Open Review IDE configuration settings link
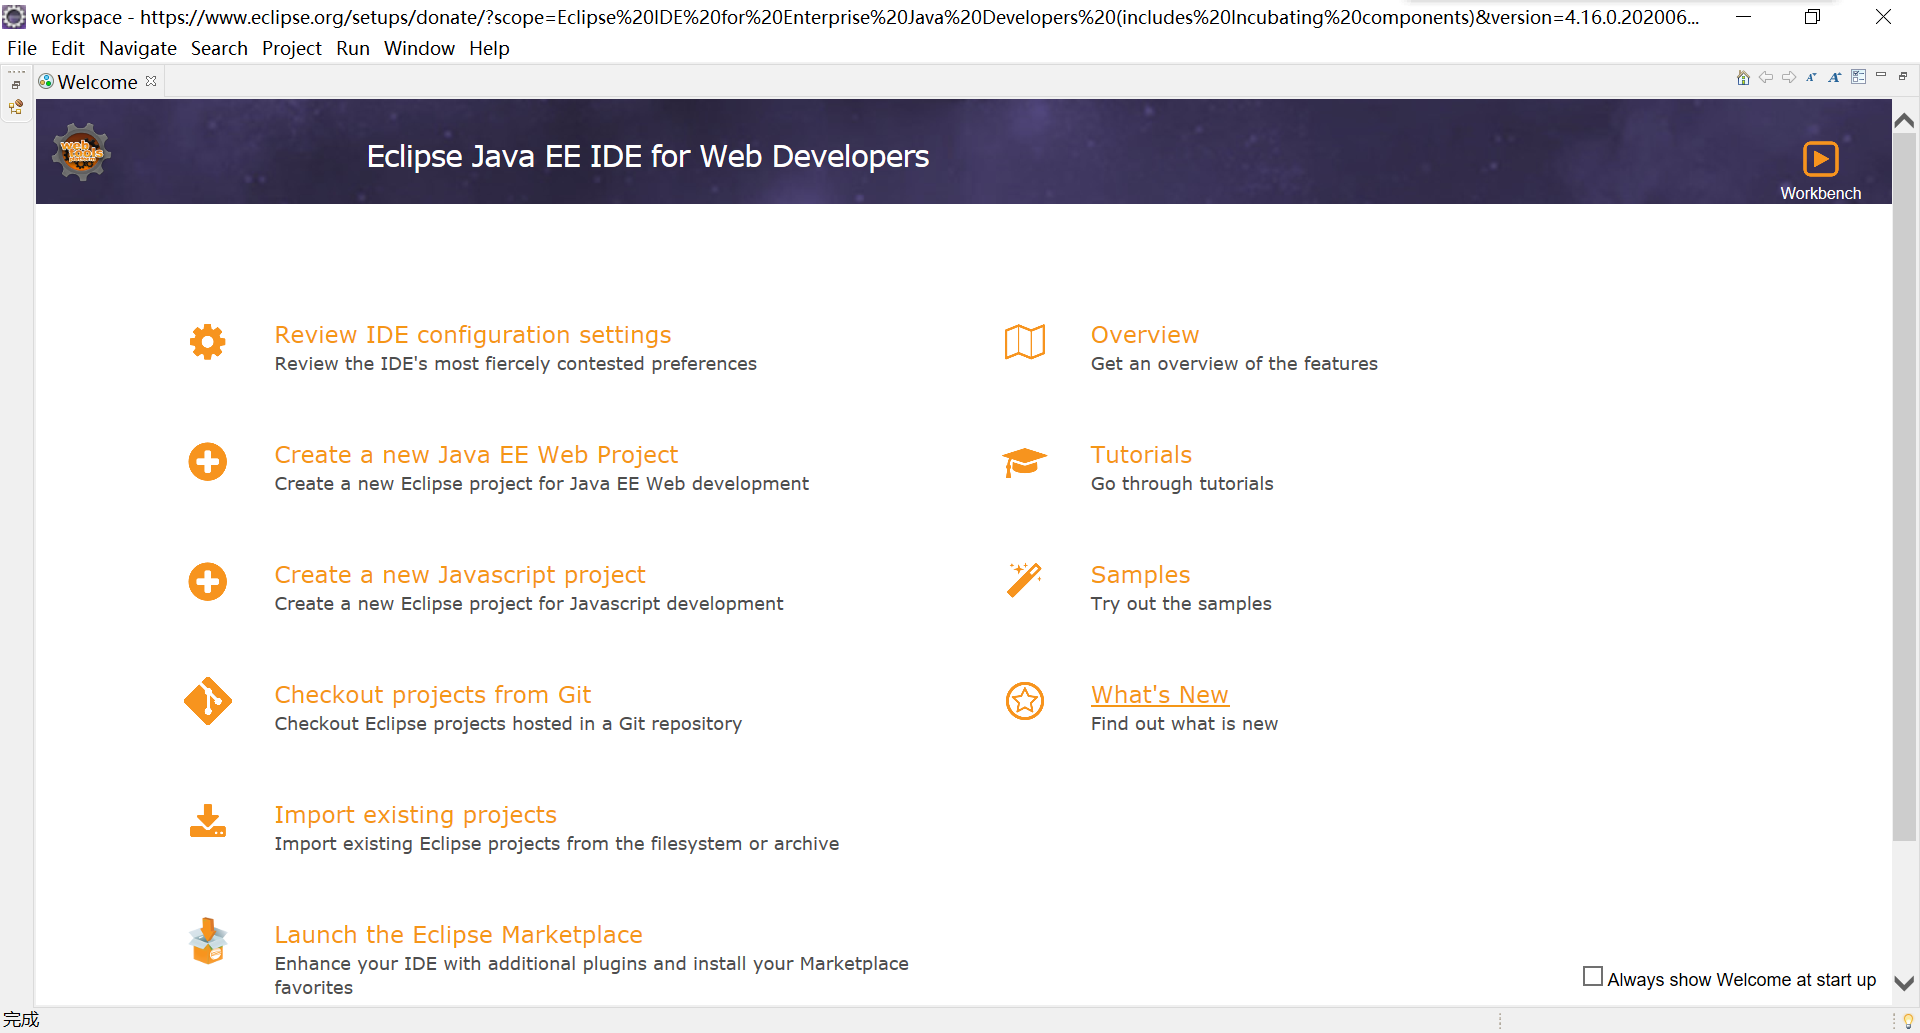 pyautogui.click(x=473, y=335)
